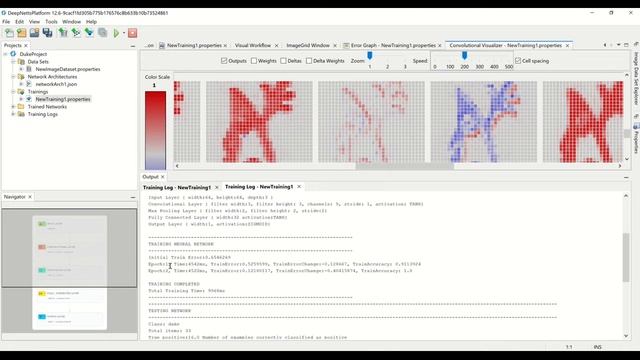Click the Network Architectures folder icon
This screenshot has width=640, height=360.
click(x=21, y=77)
